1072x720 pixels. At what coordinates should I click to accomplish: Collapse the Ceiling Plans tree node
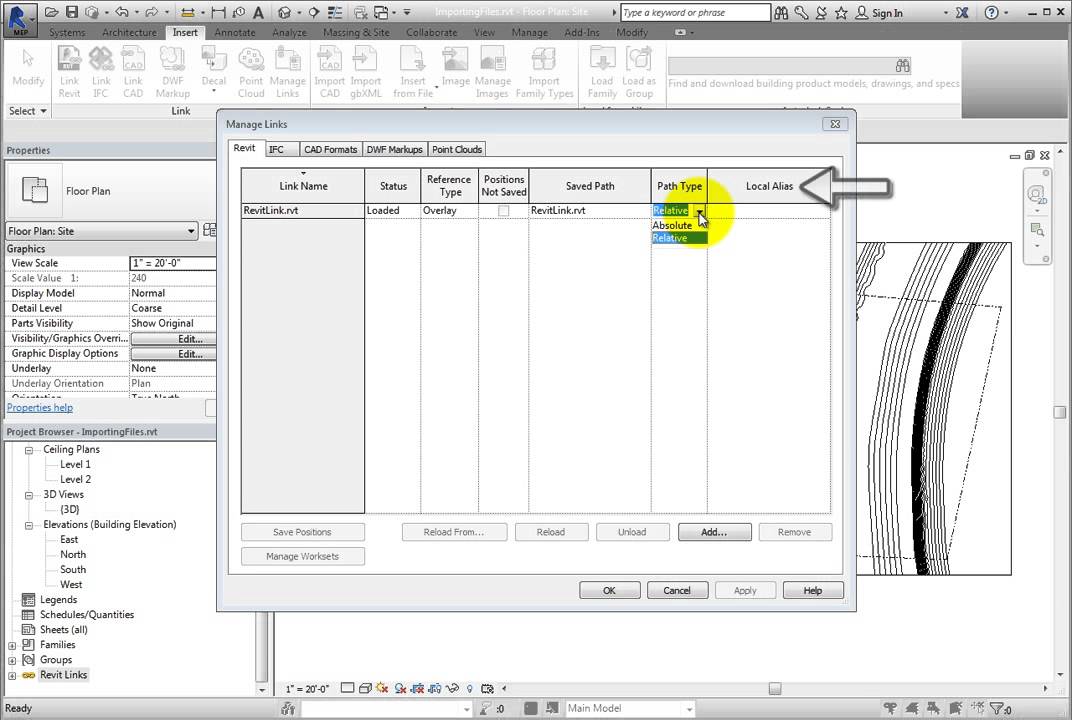coord(29,450)
